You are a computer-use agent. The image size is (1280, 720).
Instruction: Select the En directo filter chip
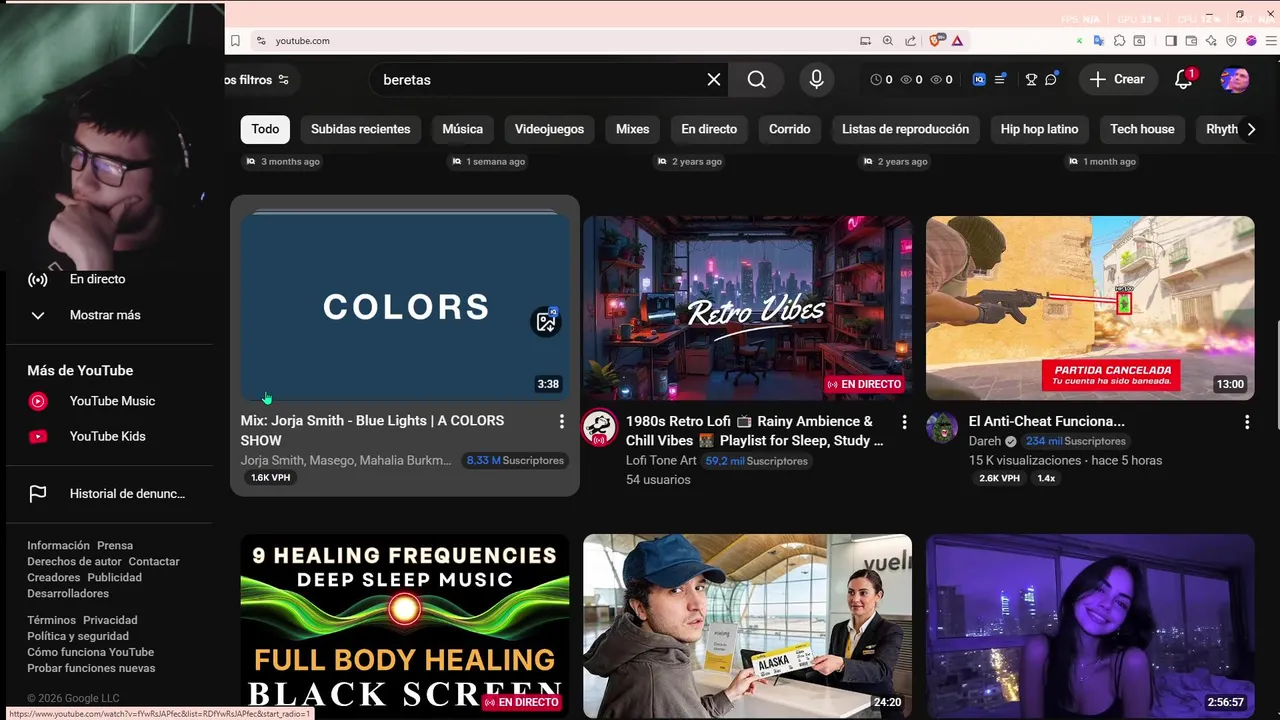click(x=709, y=129)
